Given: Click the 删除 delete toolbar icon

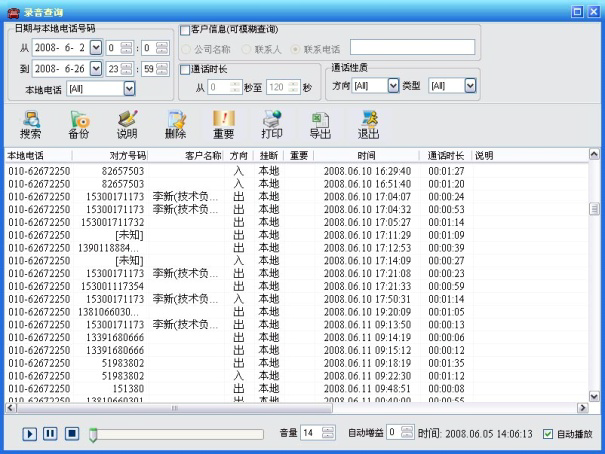Looking at the screenshot, I should click(x=176, y=124).
